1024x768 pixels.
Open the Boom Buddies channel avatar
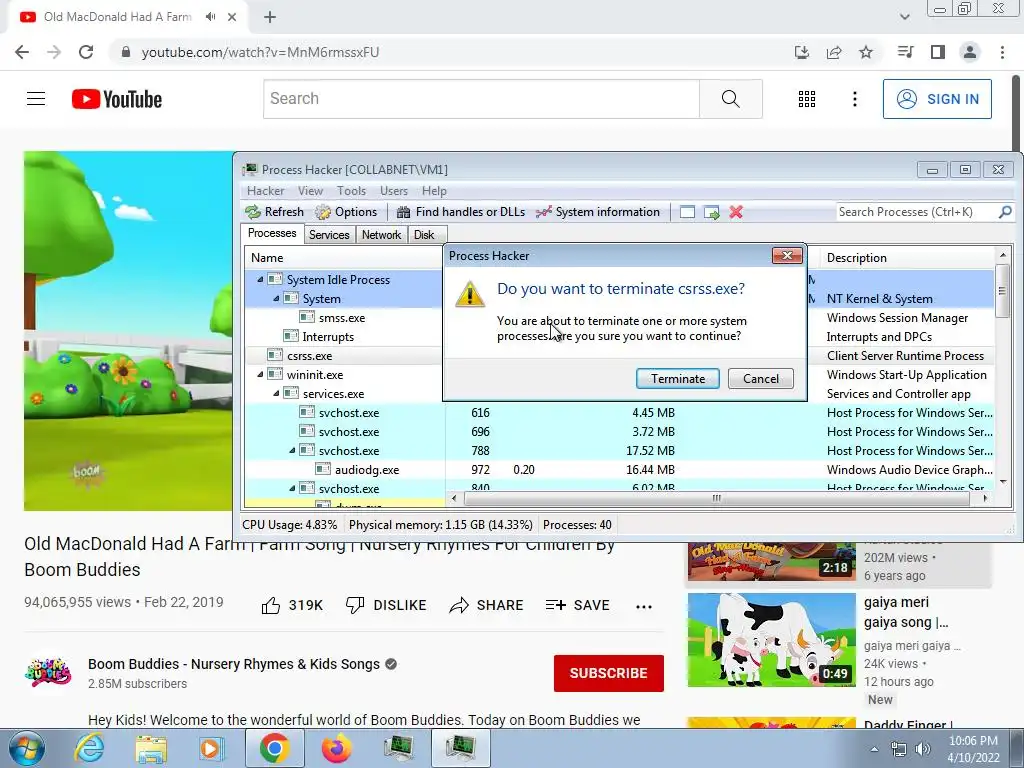pyautogui.click(x=48, y=673)
